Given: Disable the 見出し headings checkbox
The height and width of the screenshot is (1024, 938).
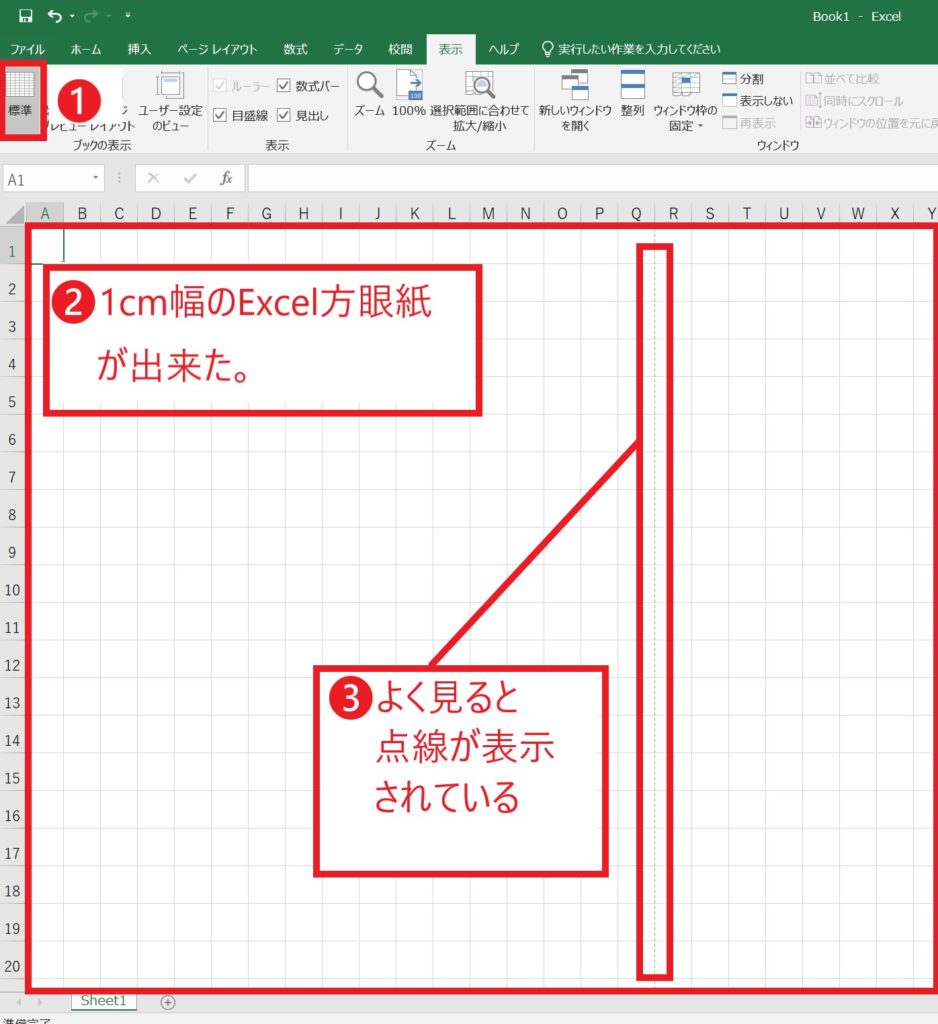Looking at the screenshot, I should pos(285,114).
